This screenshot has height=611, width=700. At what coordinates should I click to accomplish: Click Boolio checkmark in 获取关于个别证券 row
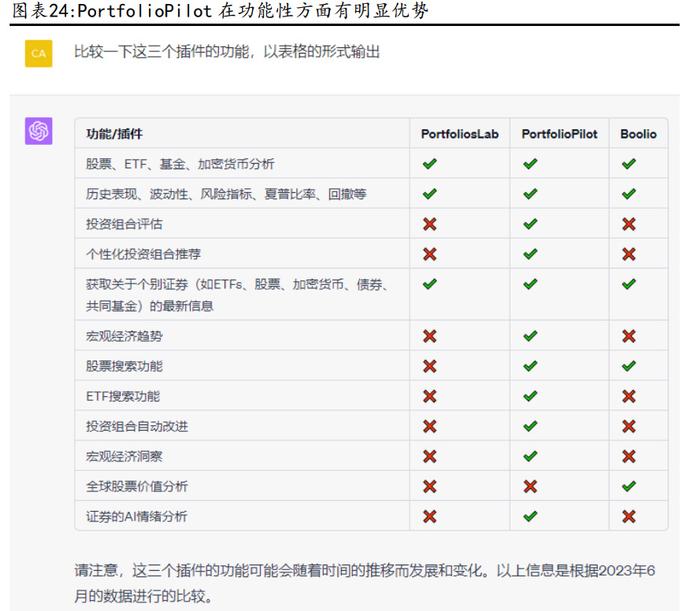[x=629, y=284]
